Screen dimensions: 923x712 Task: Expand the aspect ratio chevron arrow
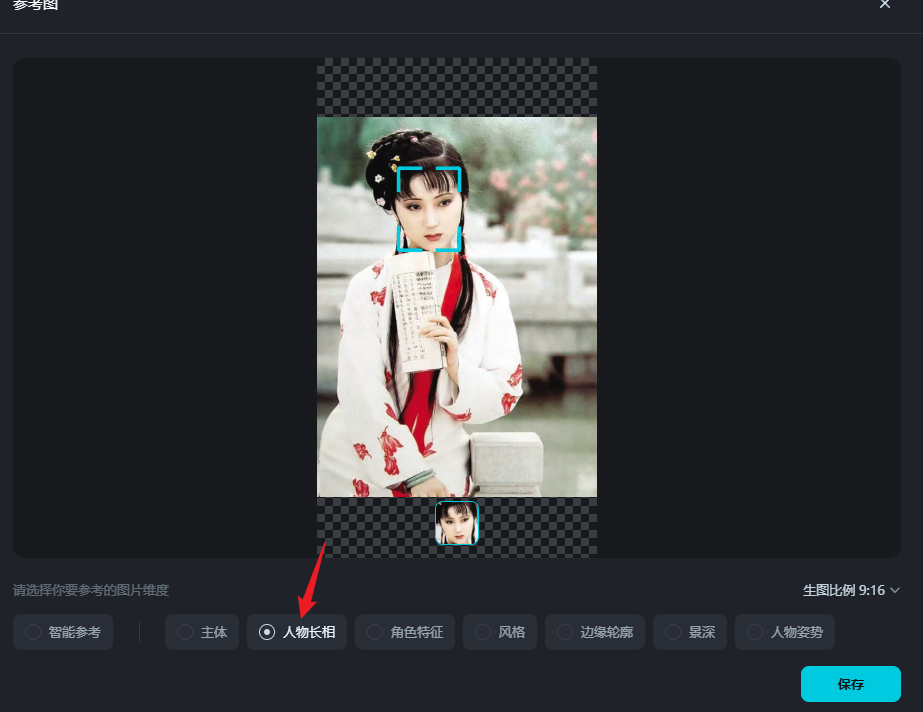(895, 590)
